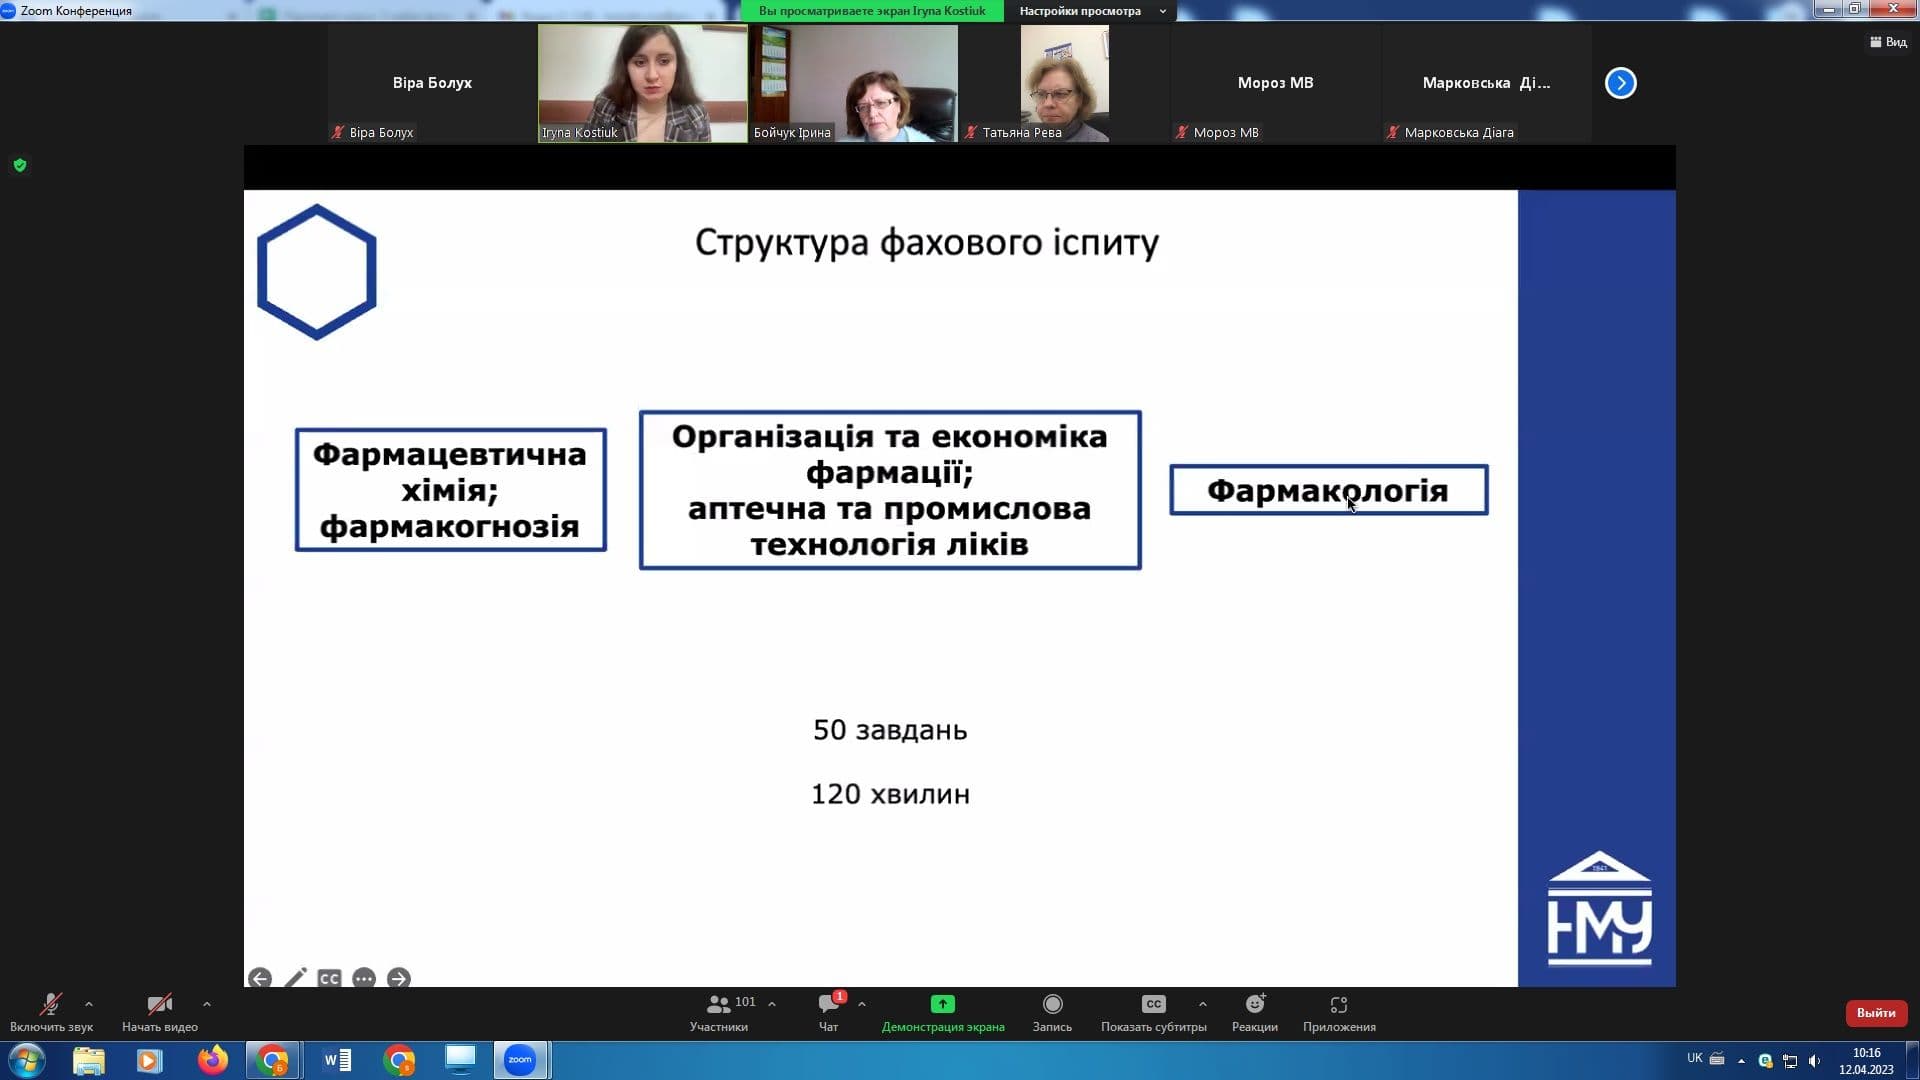
Task: Select Віра Болух participant tile
Action: point(432,83)
